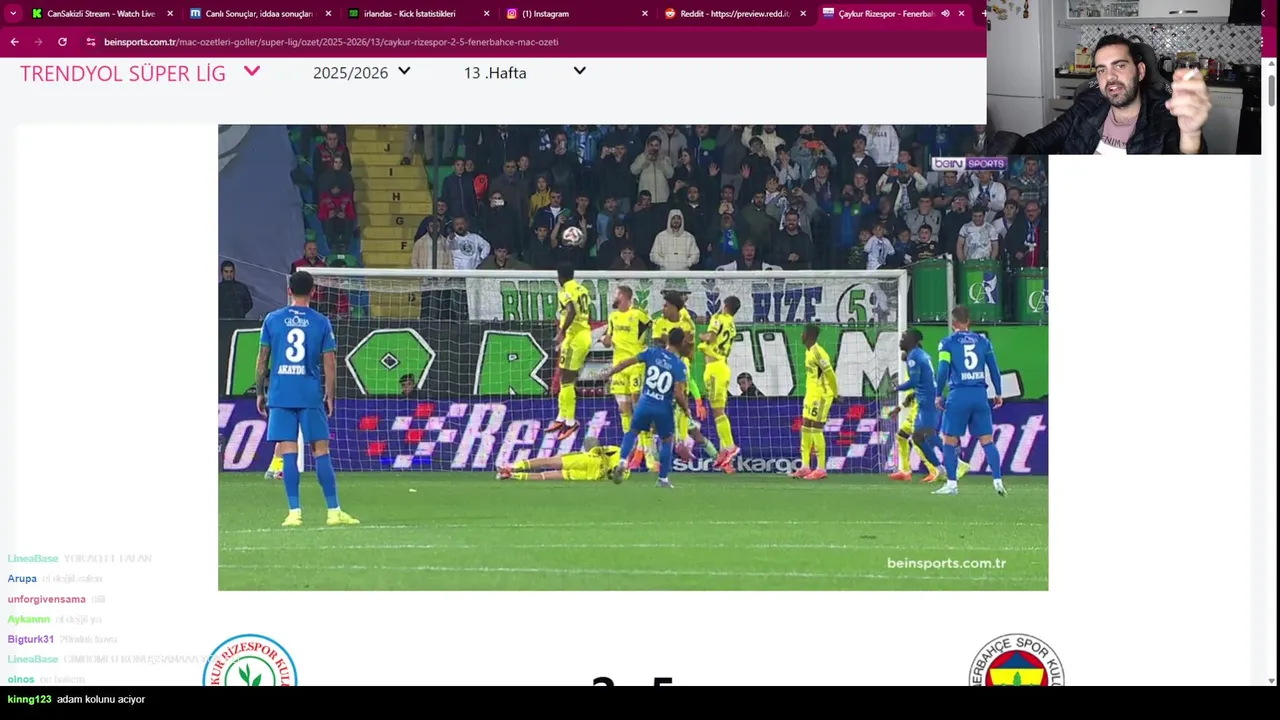Screen dimensions: 1280x720
Task: Close the CanSakizli Stream tab
Action: click(170, 14)
